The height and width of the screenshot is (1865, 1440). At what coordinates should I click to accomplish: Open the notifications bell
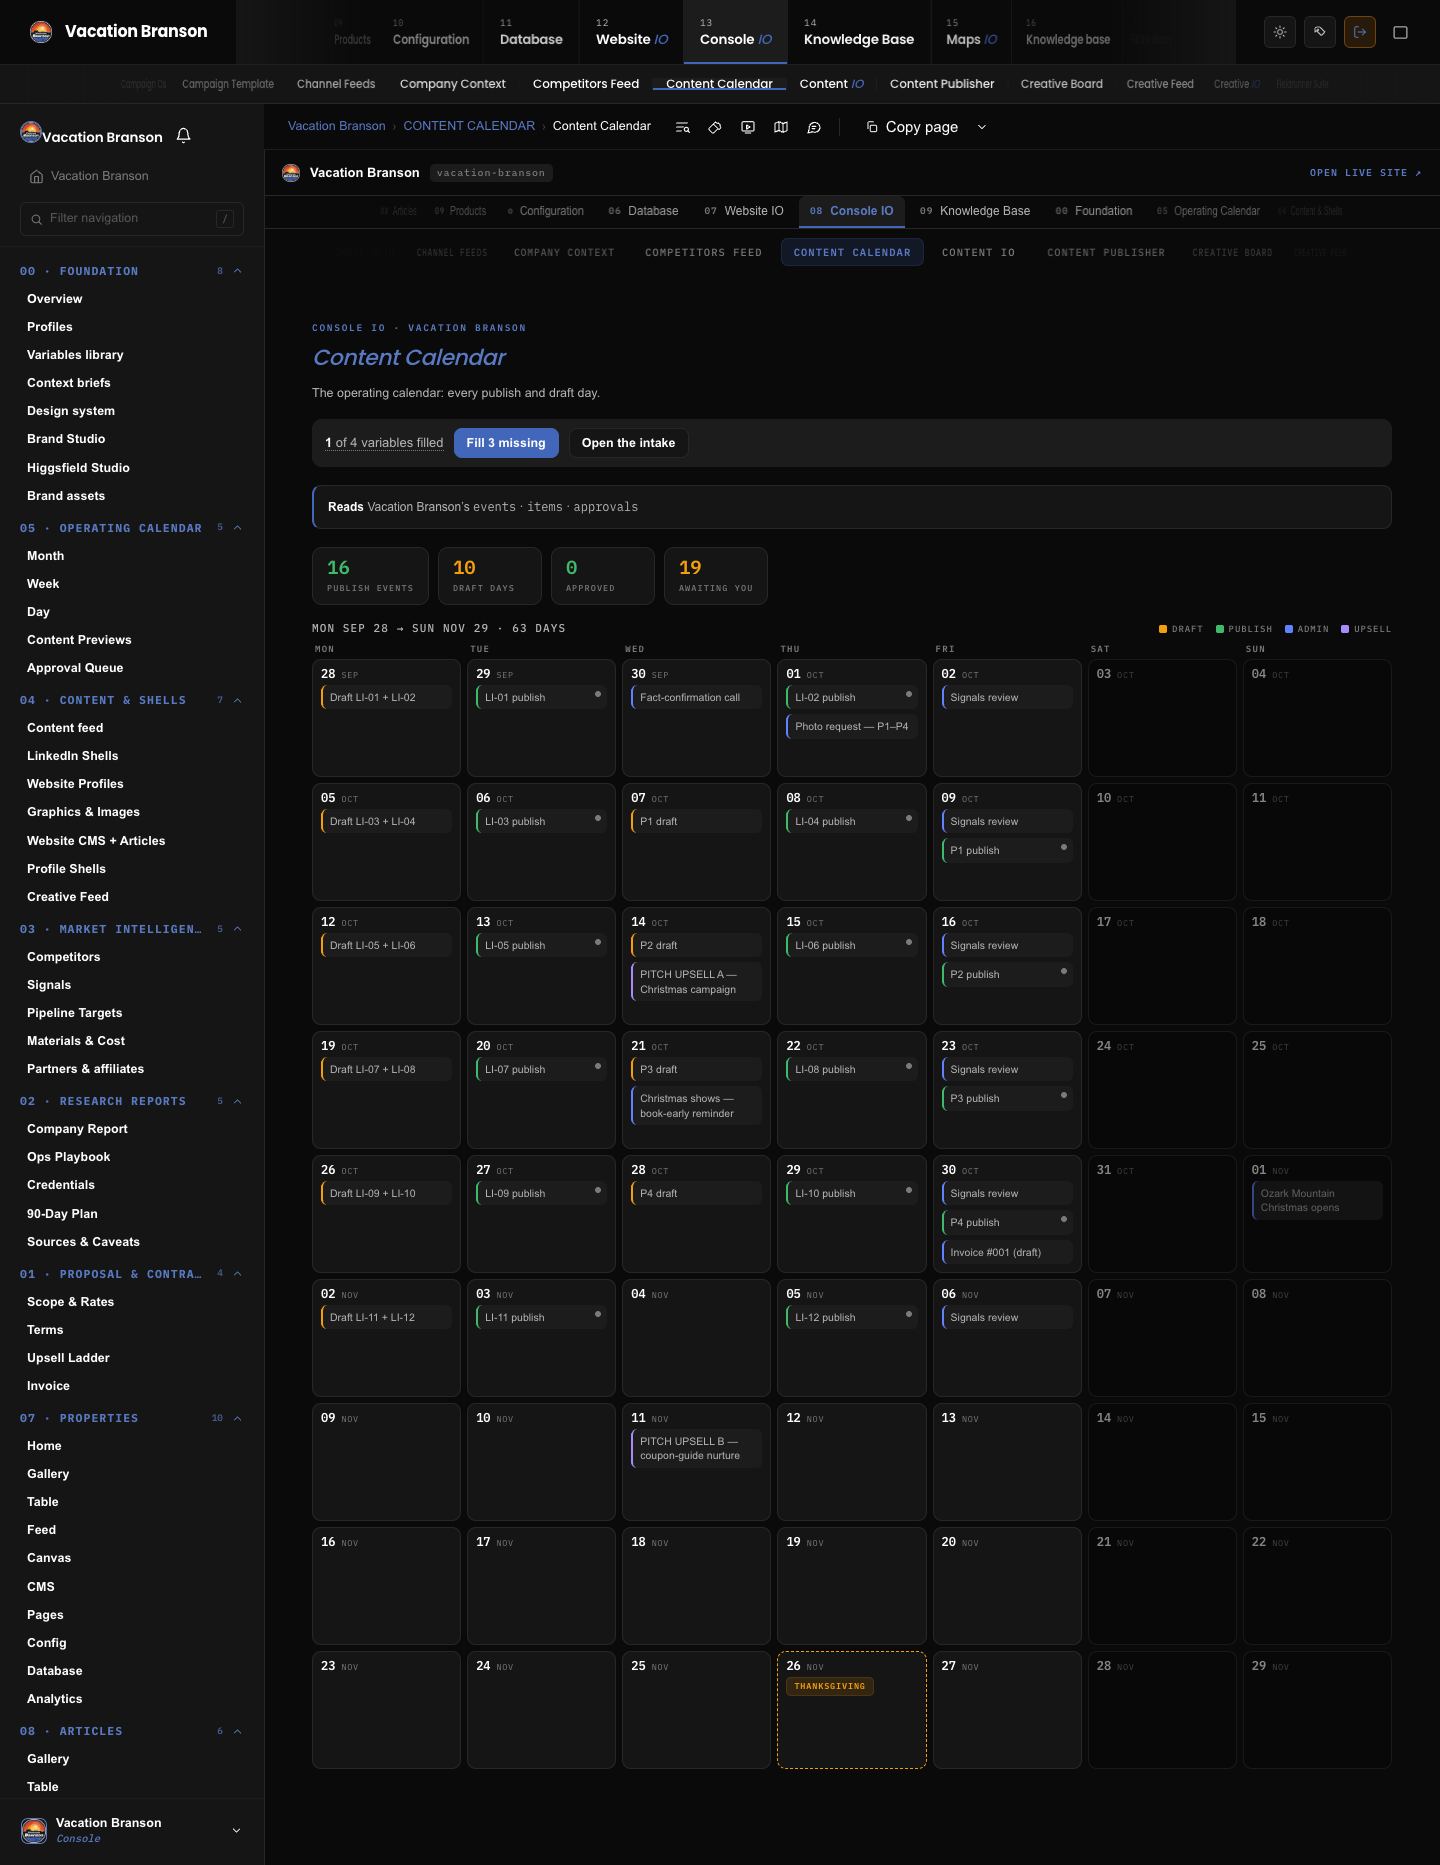click(x=183, y=135)
